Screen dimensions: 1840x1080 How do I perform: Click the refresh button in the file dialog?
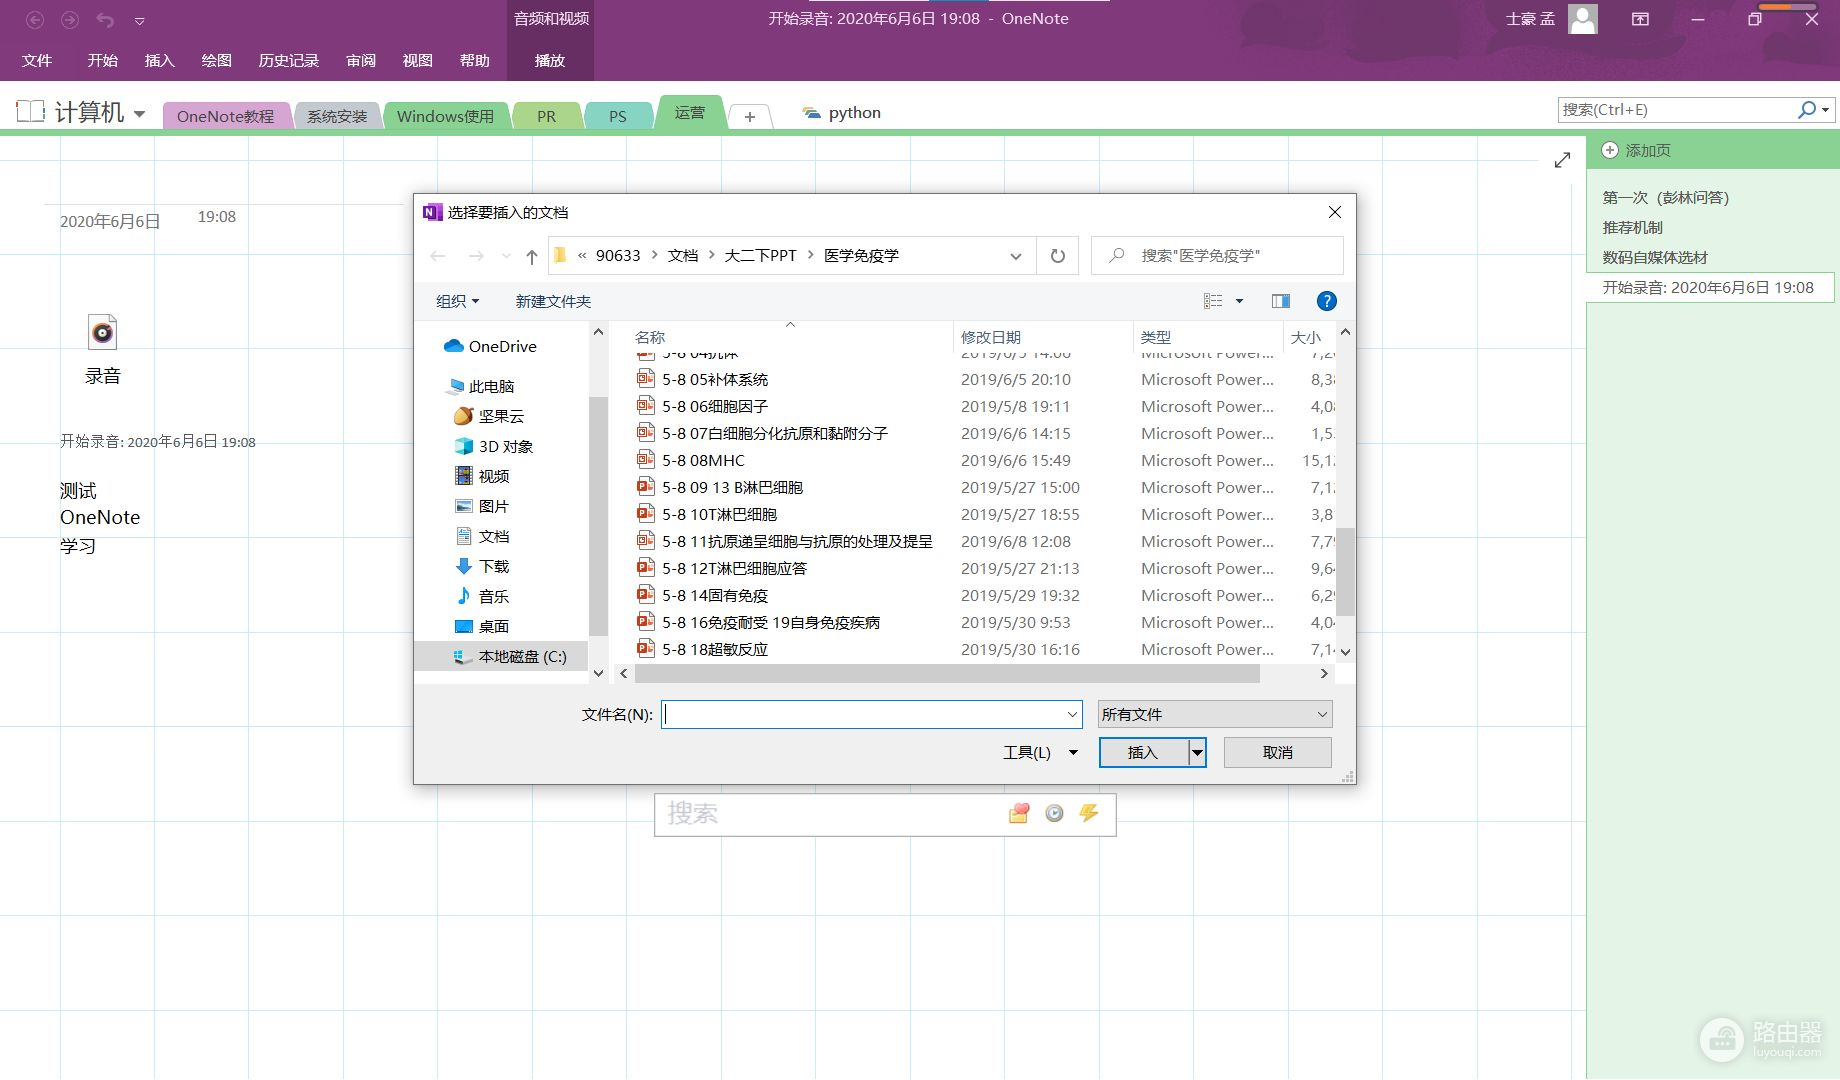[1057, 256]
